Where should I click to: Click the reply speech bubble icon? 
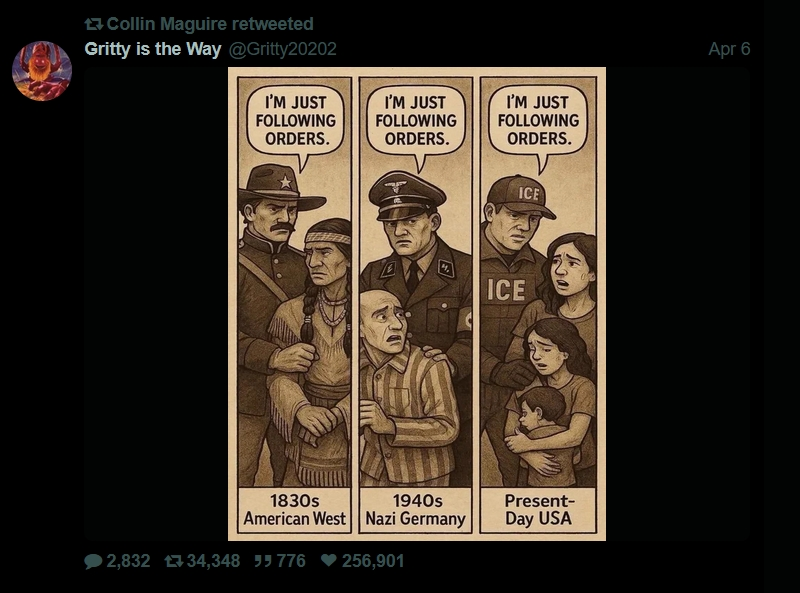(x=93, y=561)
